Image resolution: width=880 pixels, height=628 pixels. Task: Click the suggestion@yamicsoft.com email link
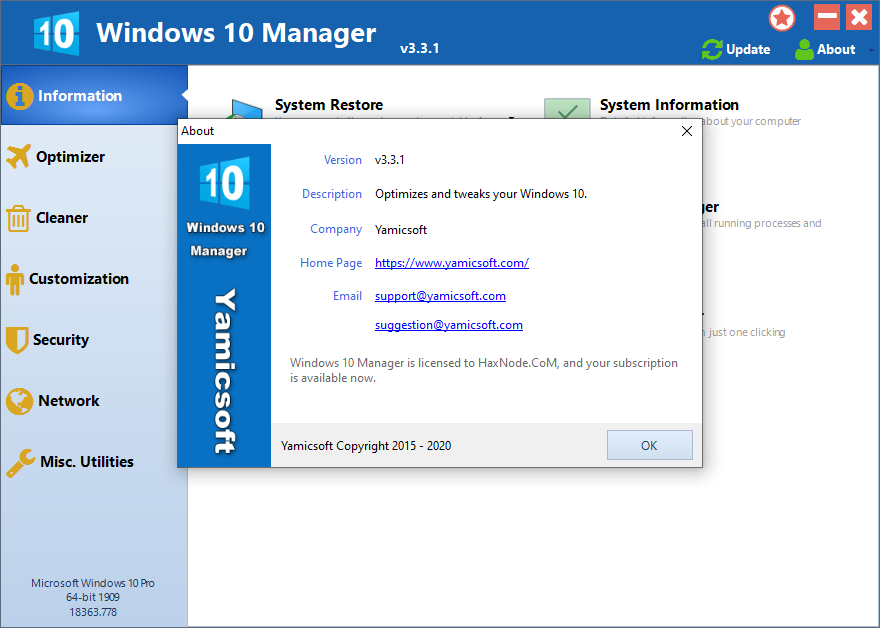[x=448, y=325]
